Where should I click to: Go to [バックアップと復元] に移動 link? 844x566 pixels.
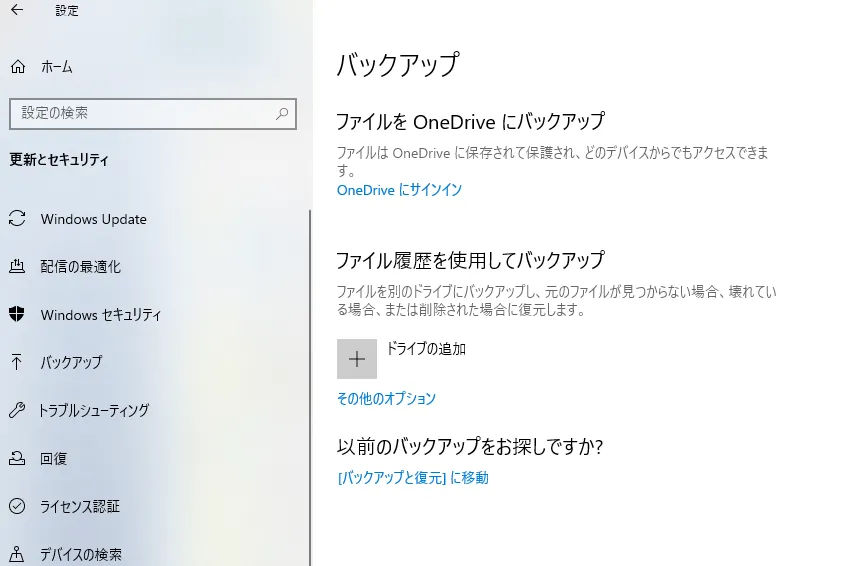pos(413,478)
